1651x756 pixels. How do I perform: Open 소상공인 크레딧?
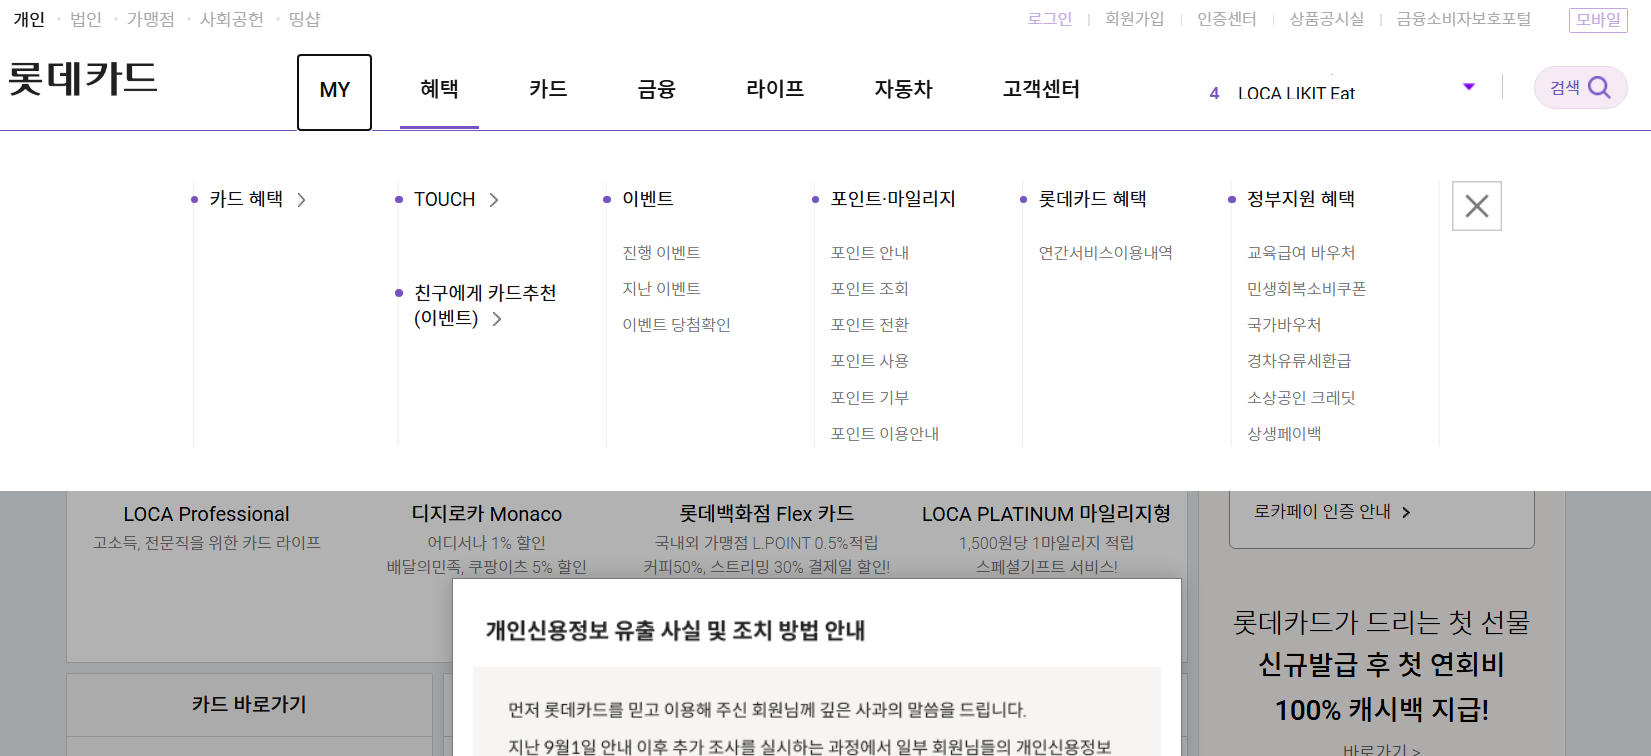coord(1301,398)
